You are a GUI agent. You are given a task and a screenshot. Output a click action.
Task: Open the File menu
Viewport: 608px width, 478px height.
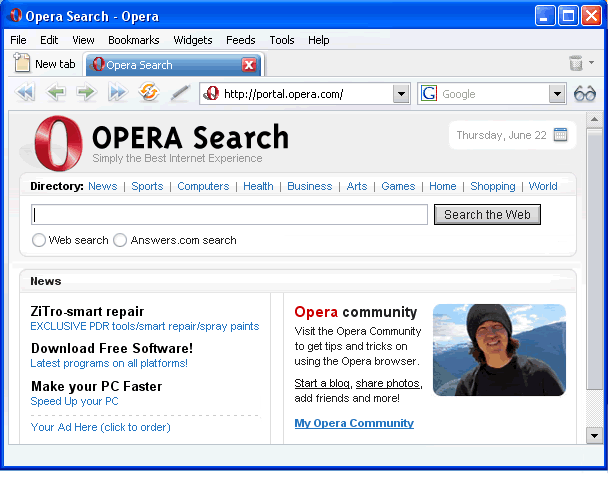(x=18, y=40)
